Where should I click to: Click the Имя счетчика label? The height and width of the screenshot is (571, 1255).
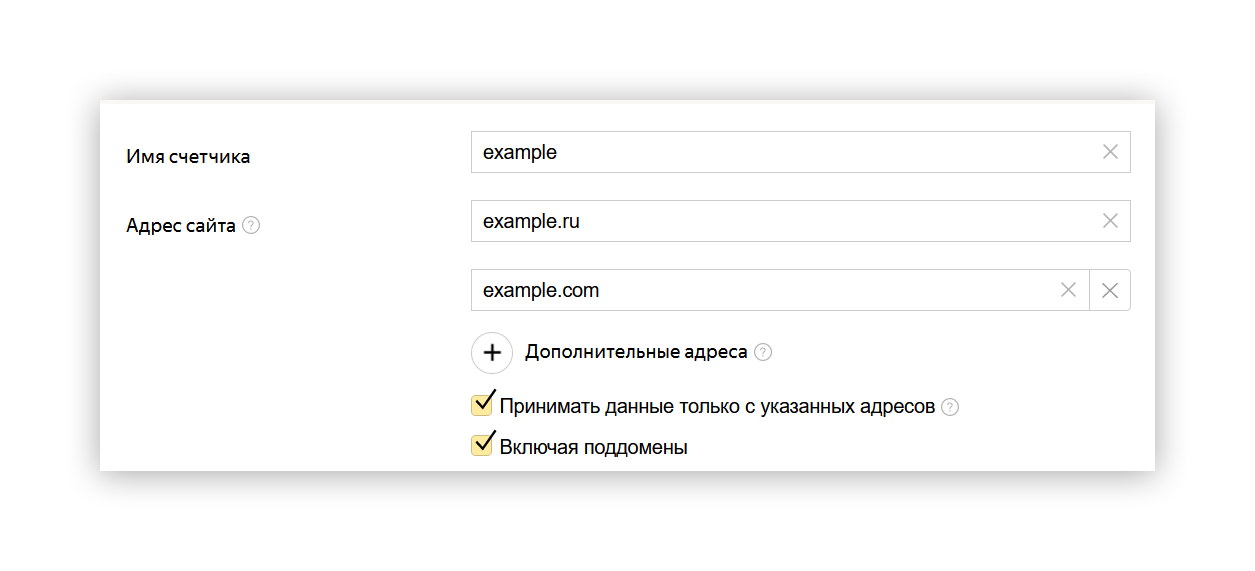pos(188,156)
